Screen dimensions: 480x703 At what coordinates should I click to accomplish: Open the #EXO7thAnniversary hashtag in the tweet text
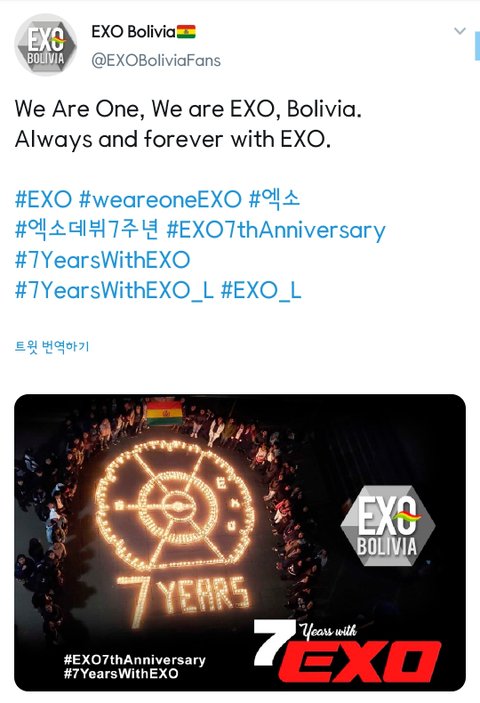(276, 230)
